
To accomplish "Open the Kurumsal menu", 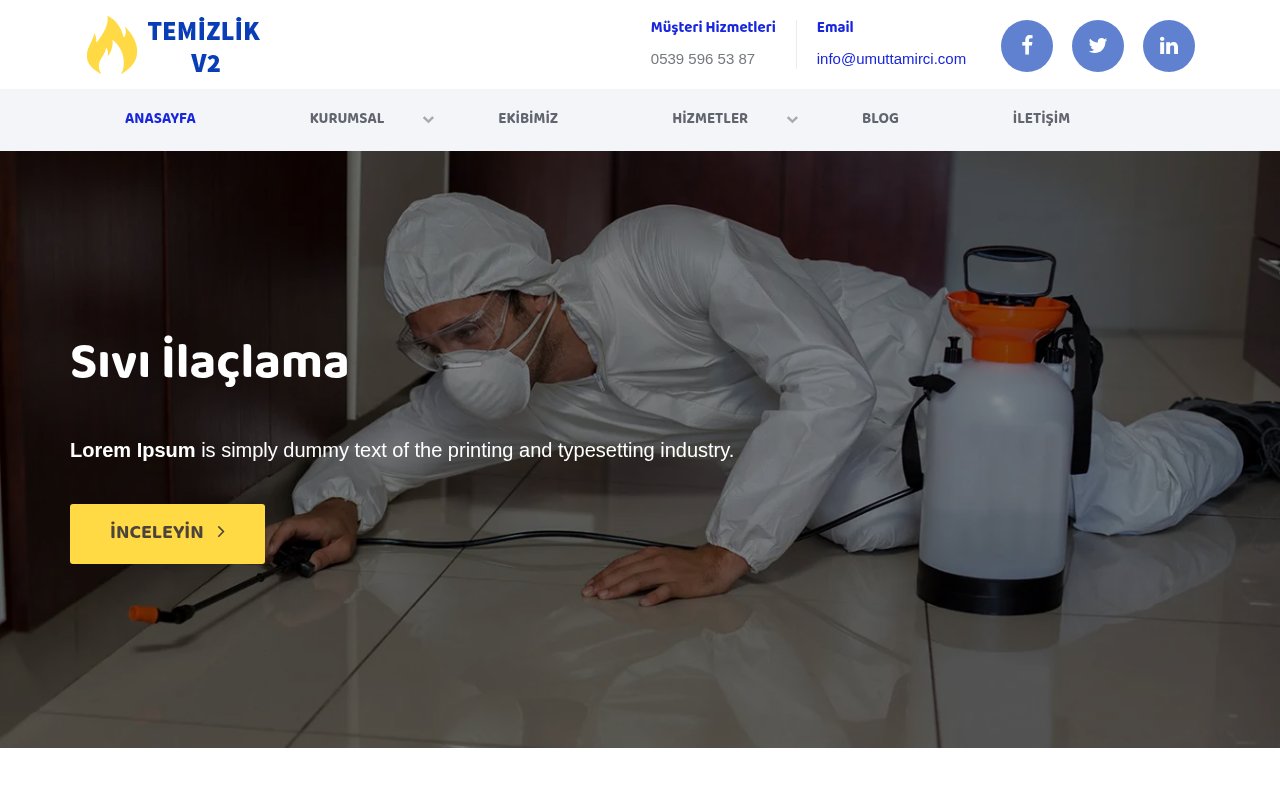I will coord(347,118).
